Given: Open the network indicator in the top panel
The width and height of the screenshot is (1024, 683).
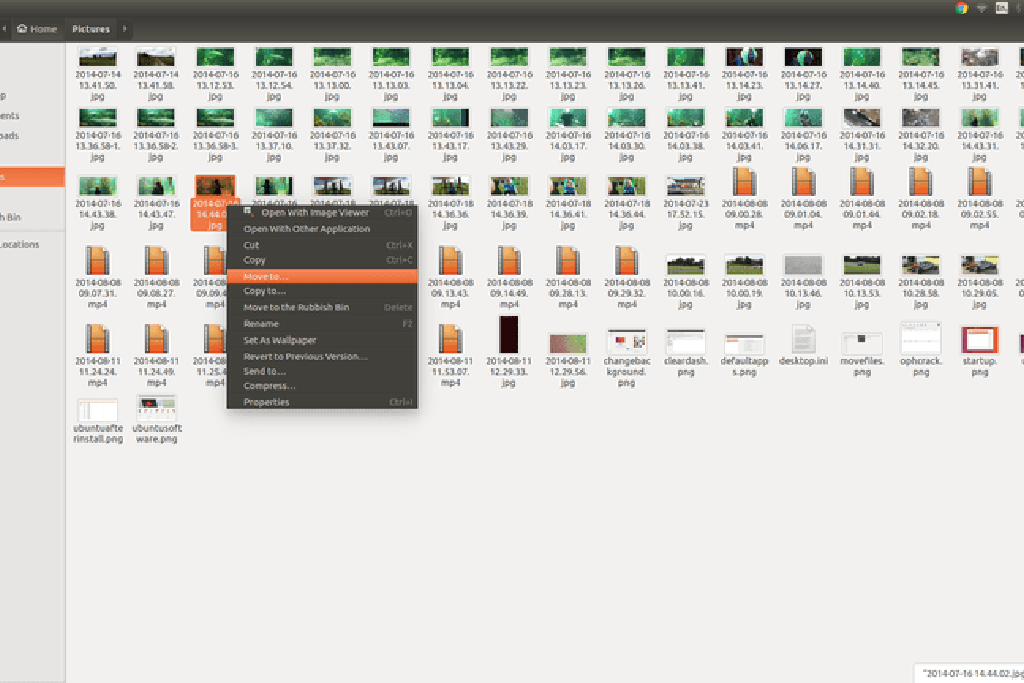Looking at the screenshot, I should (982, 7).
